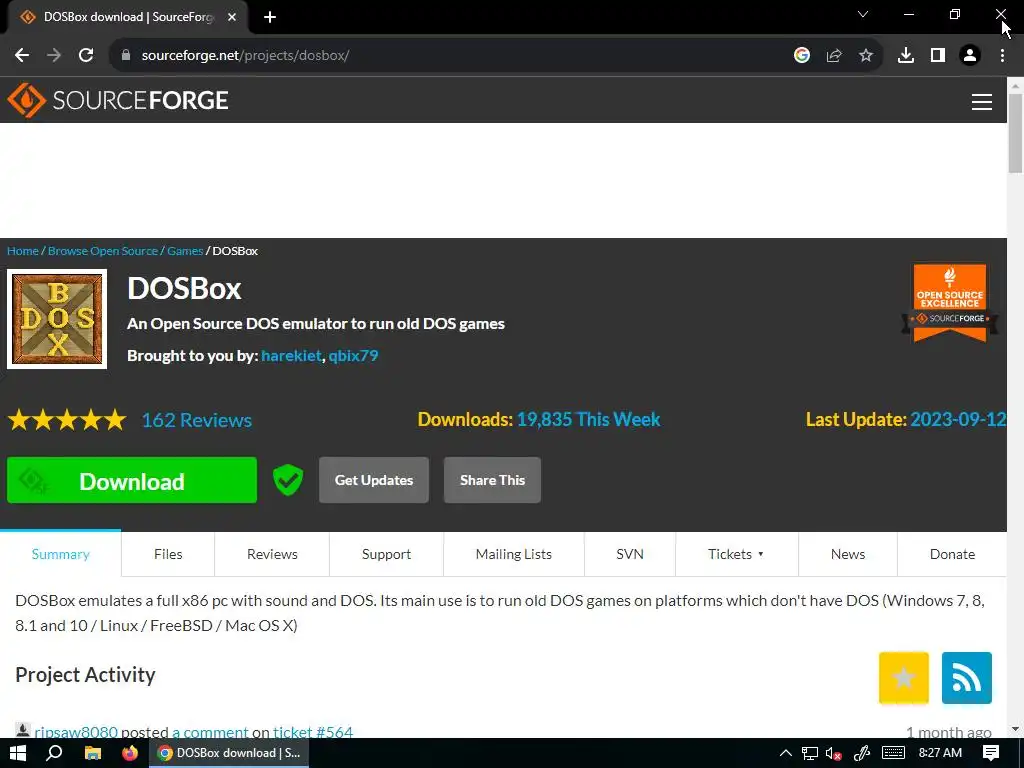The image size is (1024, 768).
Task: Open a new browser tab
Action: point(270,17)
